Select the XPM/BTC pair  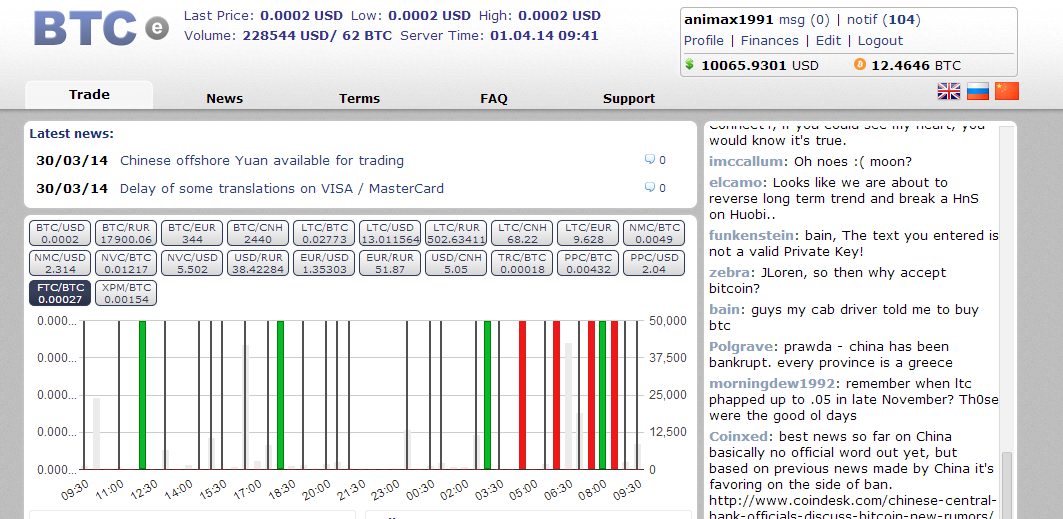pyautogui.click(x=126, y=293)
